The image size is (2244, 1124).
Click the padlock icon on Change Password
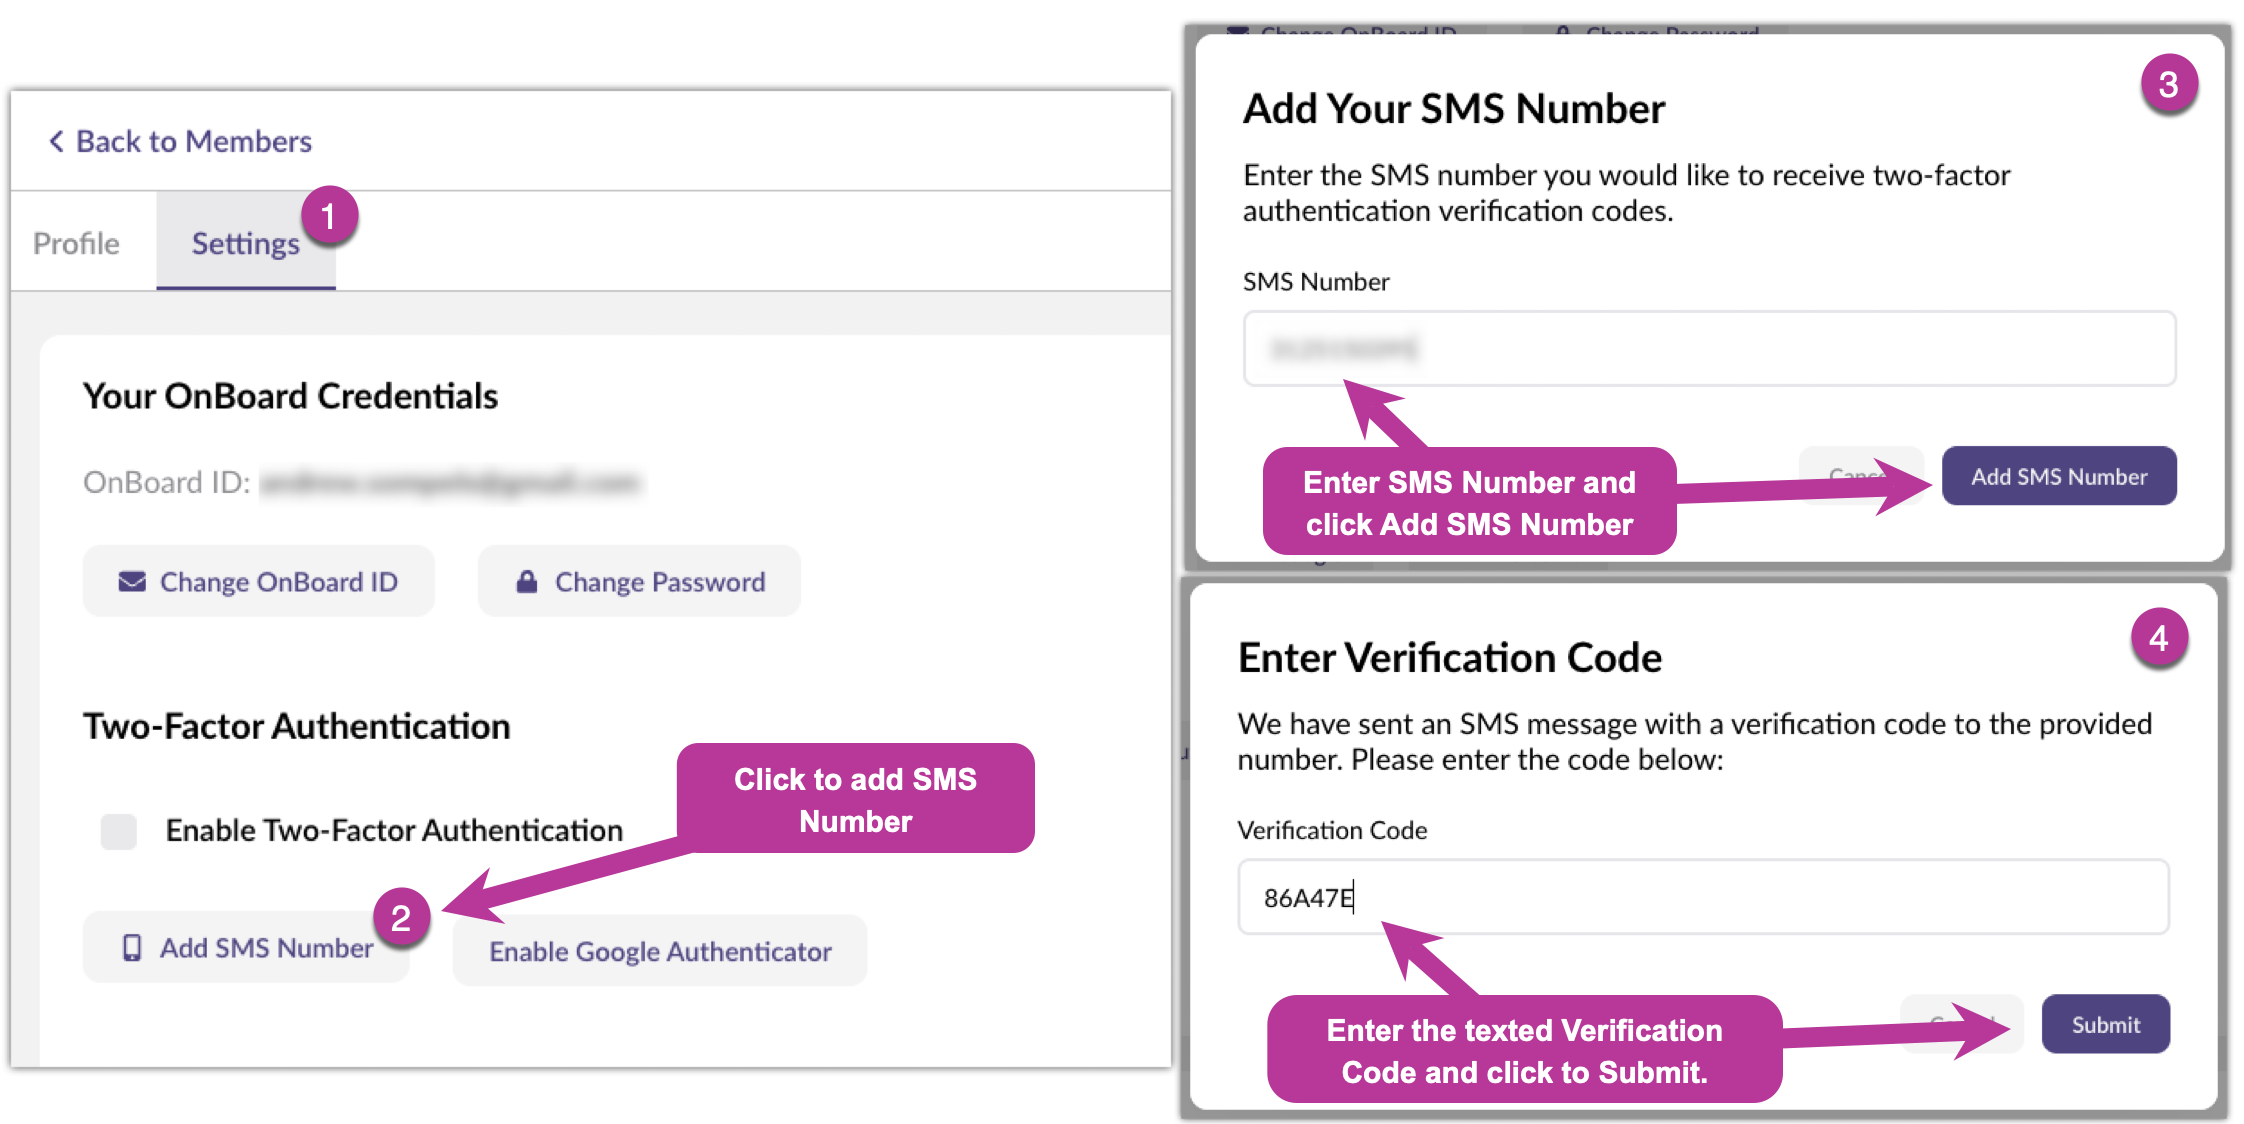coord(527,582)
